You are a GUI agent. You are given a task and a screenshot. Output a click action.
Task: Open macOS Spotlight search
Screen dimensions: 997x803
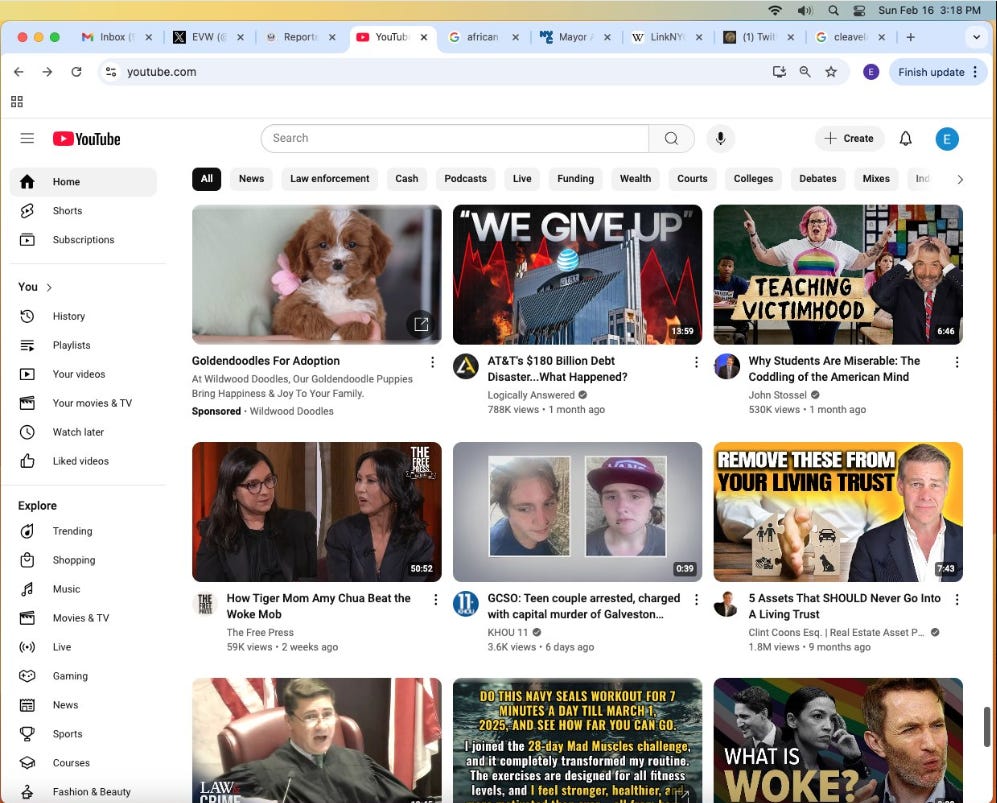click(x=833, y=10)
